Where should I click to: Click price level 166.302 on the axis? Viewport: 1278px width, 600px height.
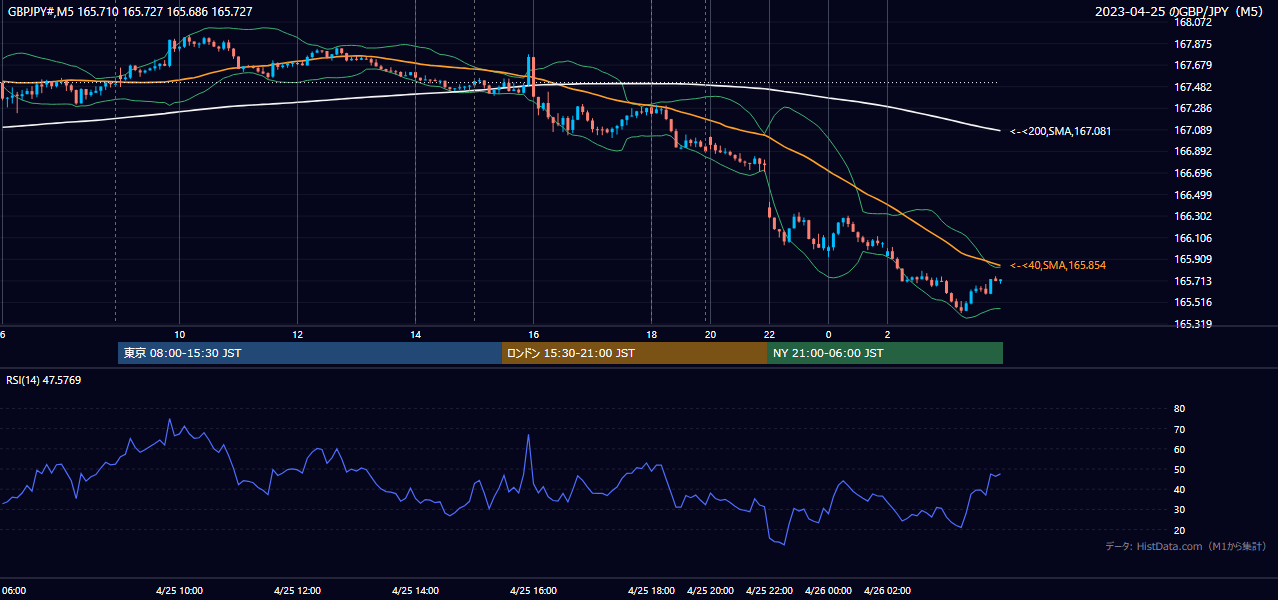(x=1192, y=216)
